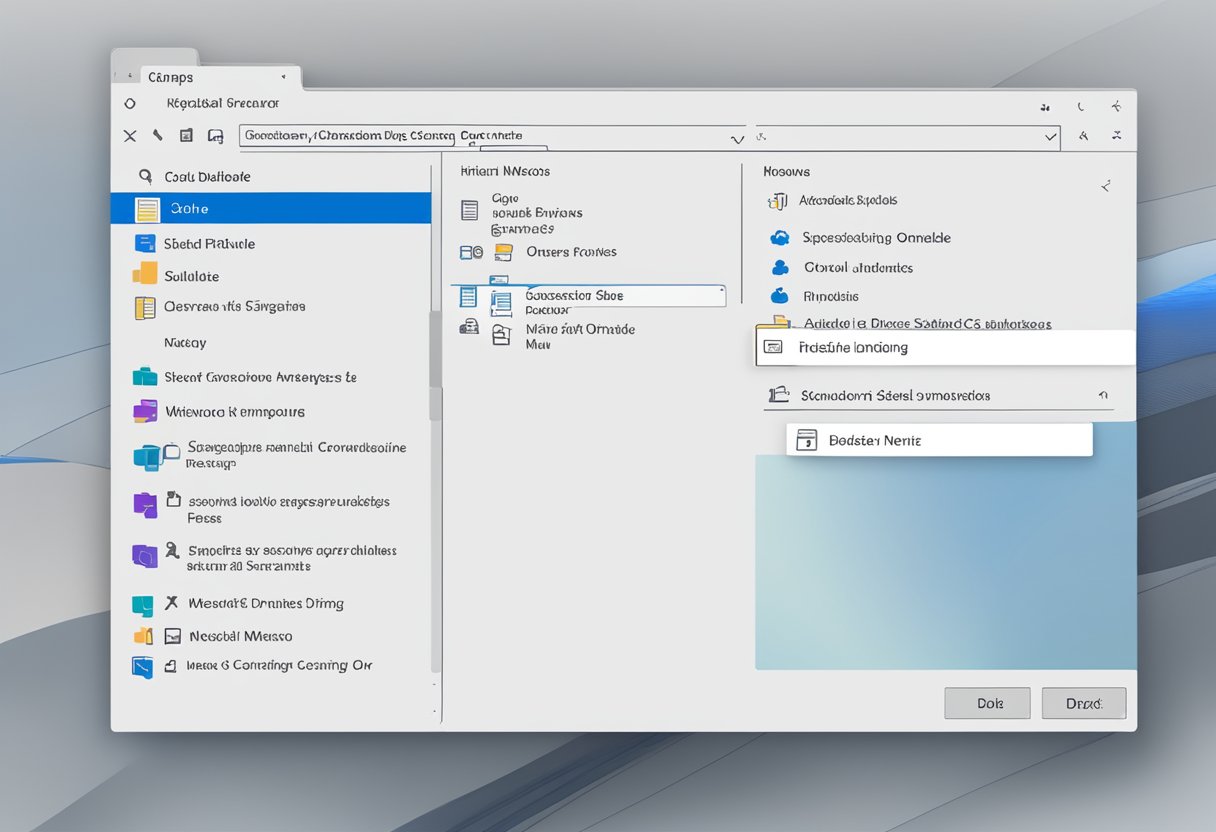Click the orange folder icon beside Onsers Fonnes
The height and width of the screenshot is (832, 1216).
tap(503, 252)
